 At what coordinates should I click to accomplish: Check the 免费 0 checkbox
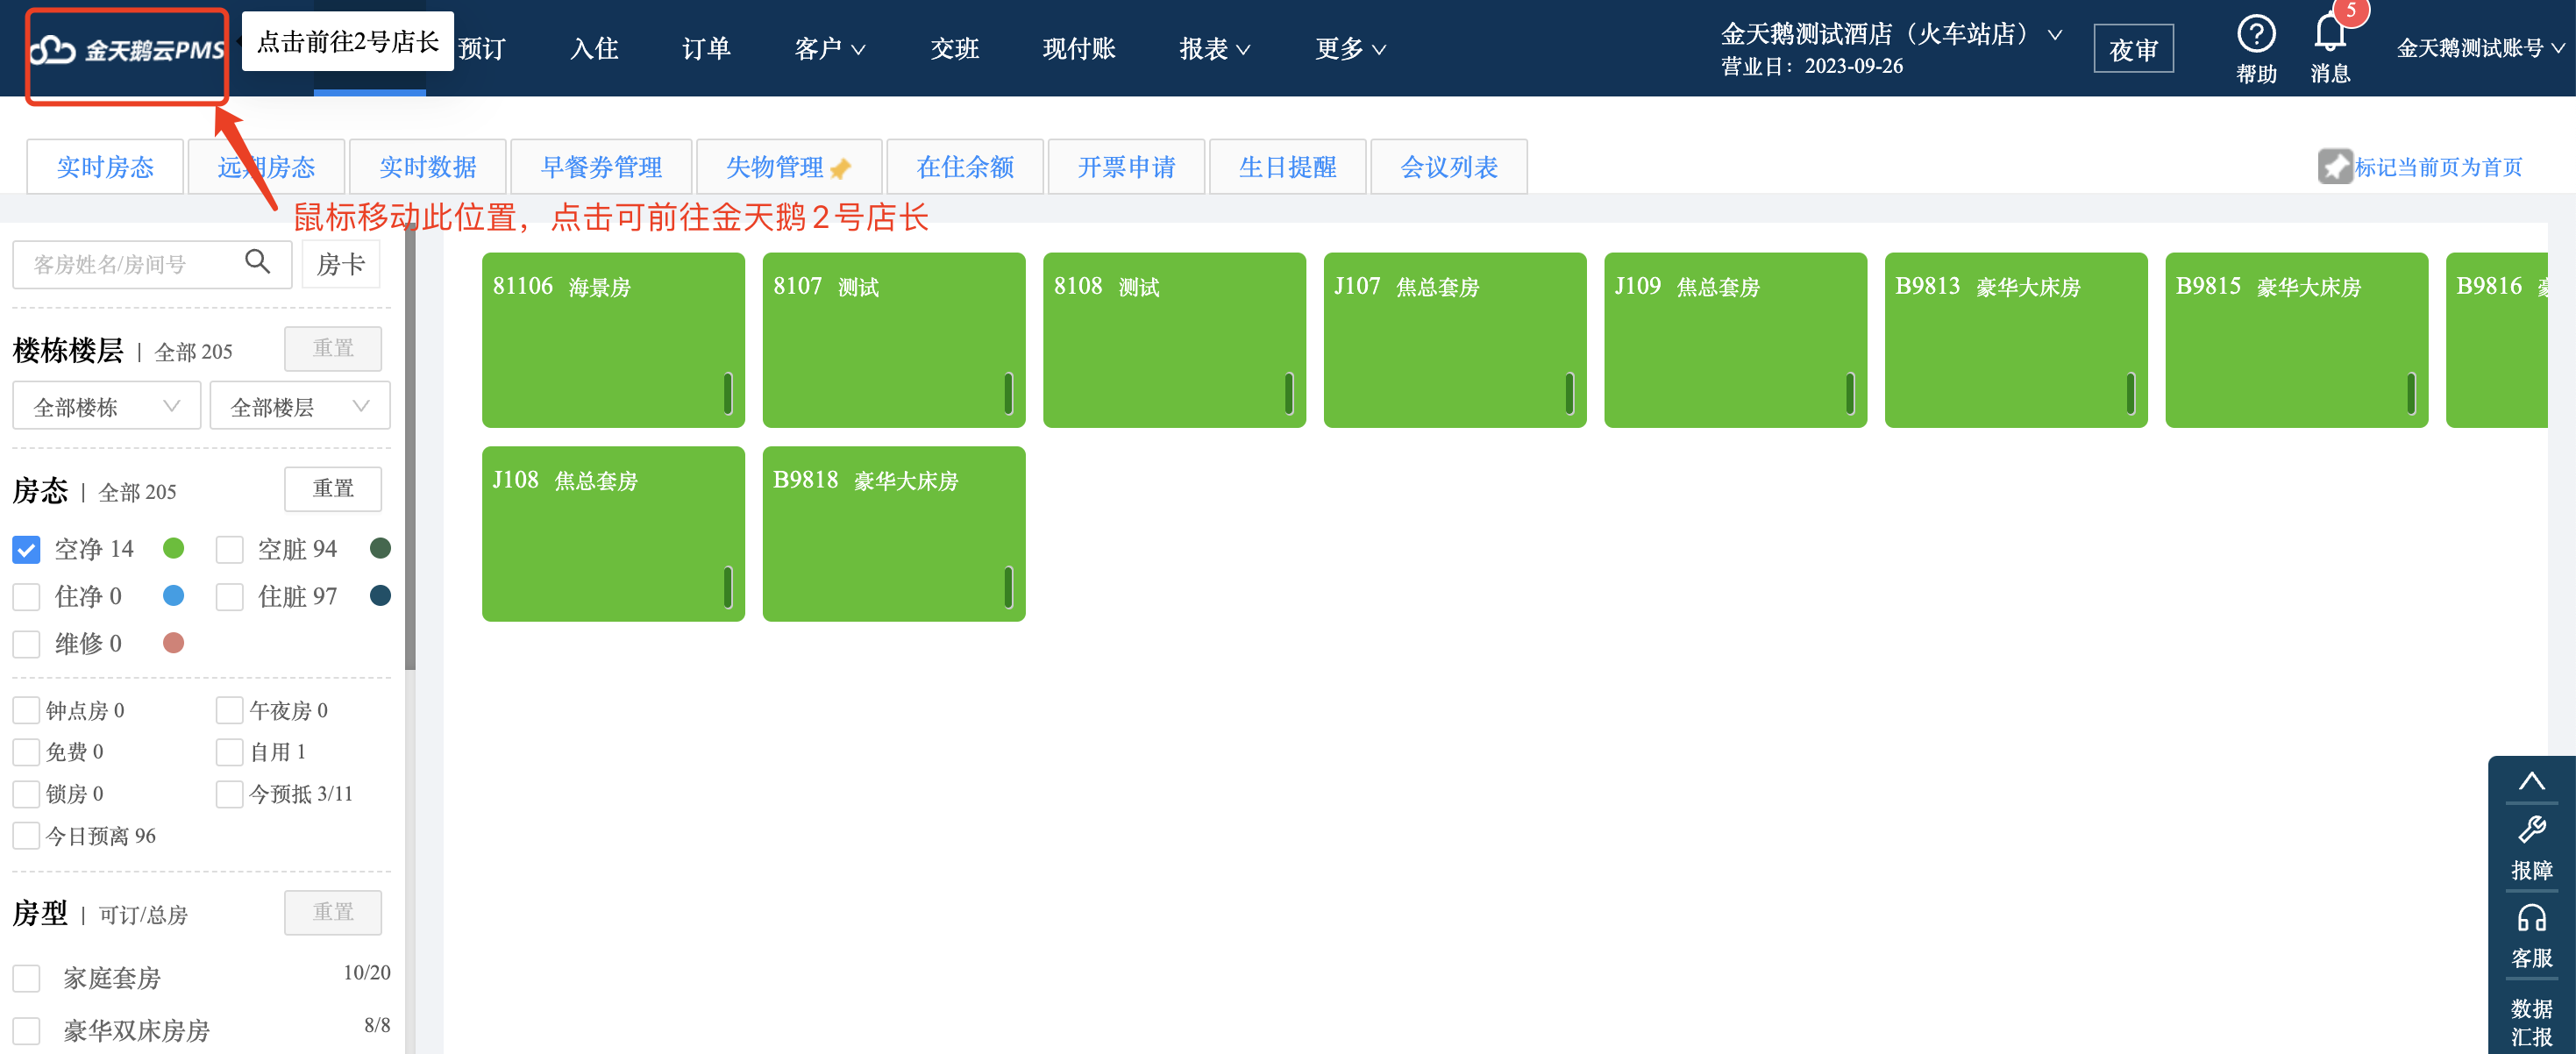[x=26, y=751]
